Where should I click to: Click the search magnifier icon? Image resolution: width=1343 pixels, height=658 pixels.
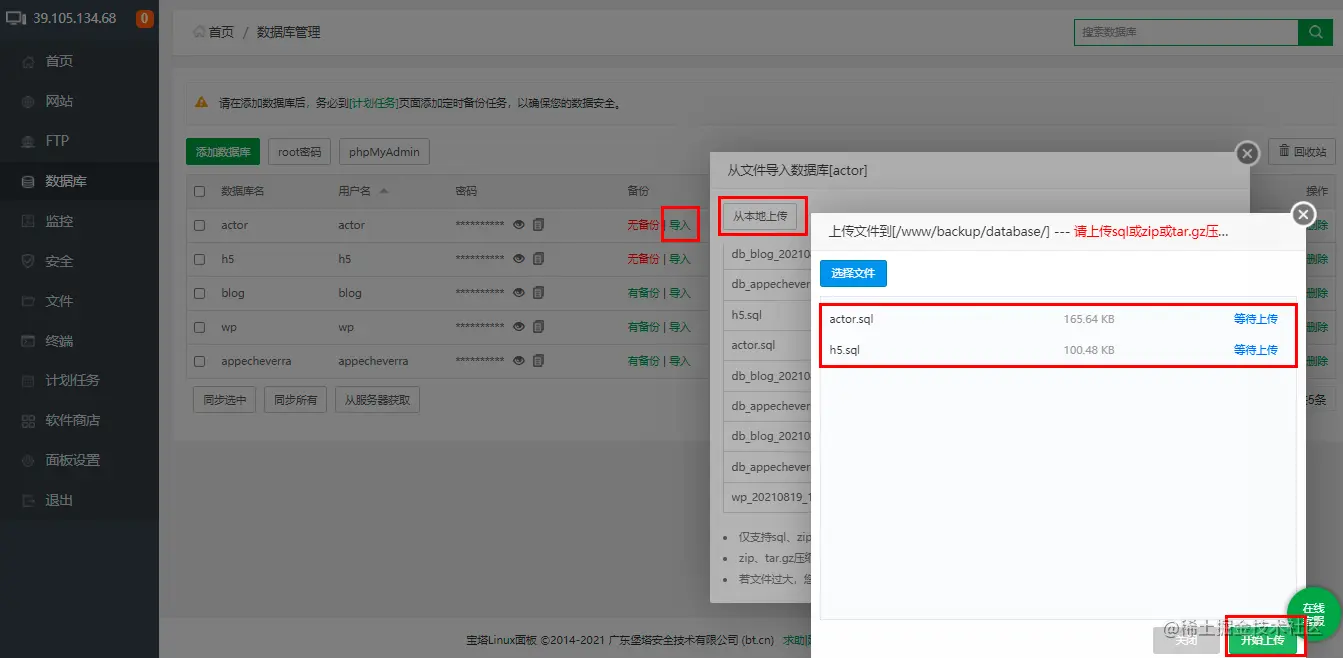point(1315,32)
